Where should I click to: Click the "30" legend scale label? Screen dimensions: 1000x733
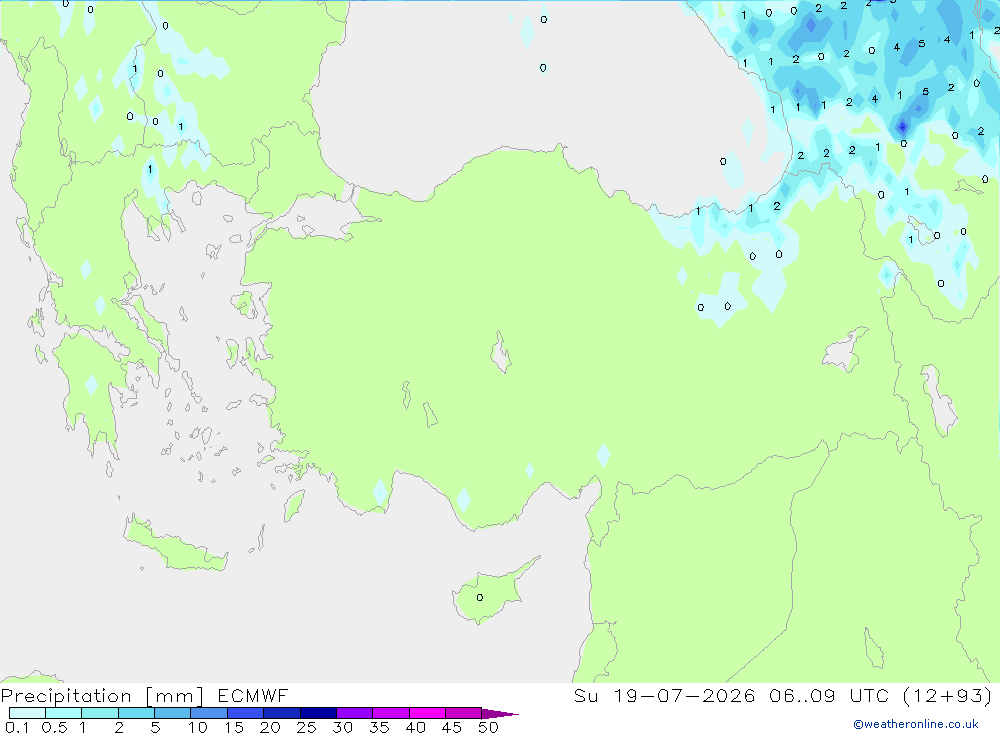click(343, 727)
